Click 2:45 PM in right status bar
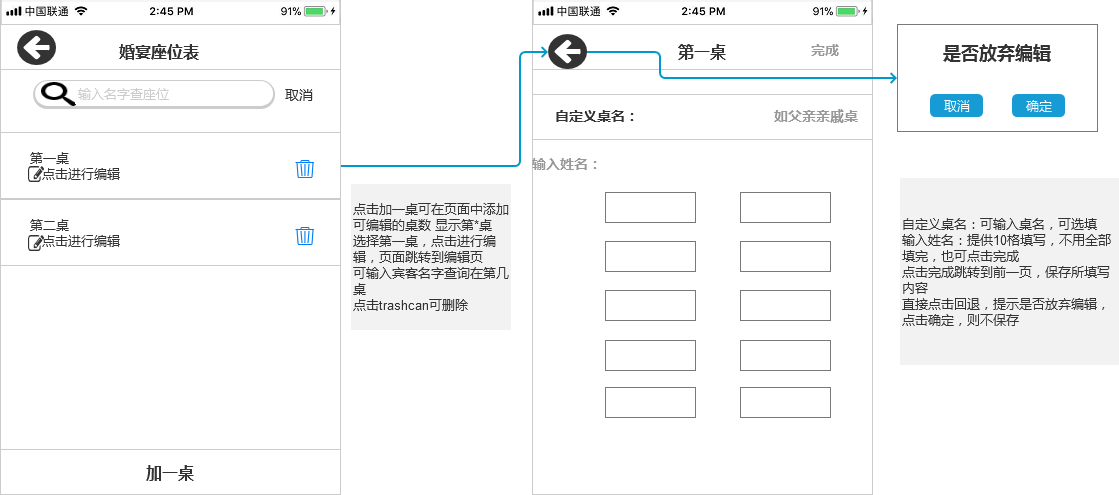Image resolution: width=1119 pixels, height=495 pixels. [x=703, y=11]
